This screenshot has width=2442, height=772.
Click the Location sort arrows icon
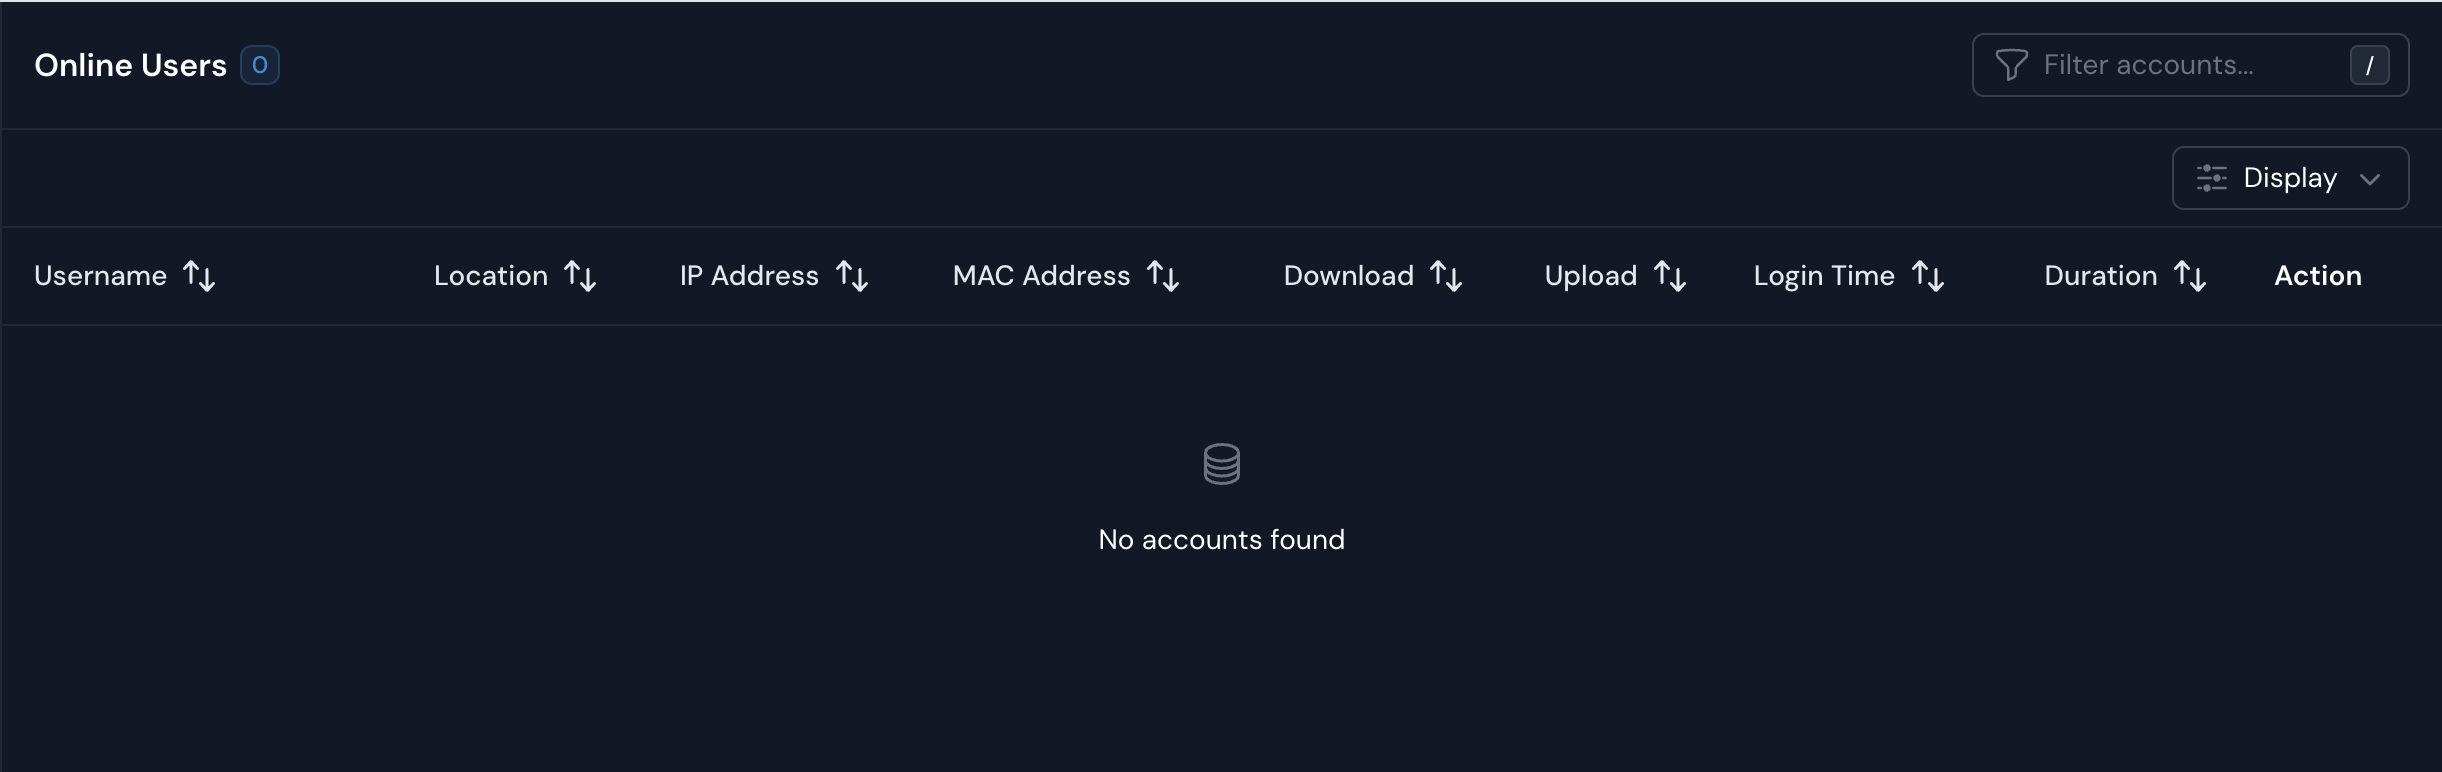580,276
